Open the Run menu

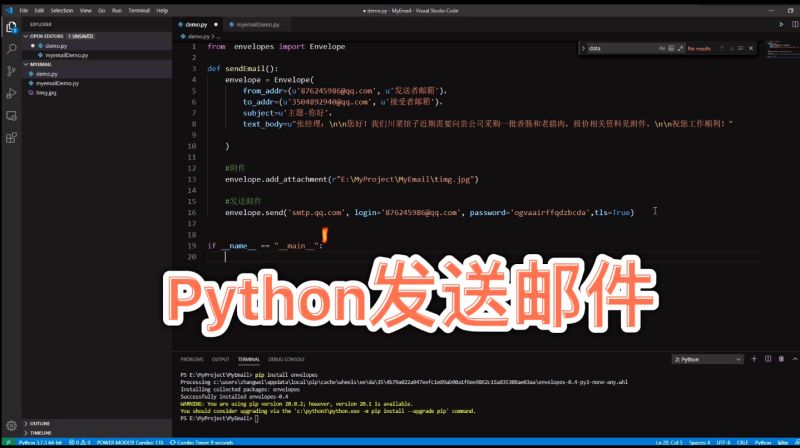(117, 10)
